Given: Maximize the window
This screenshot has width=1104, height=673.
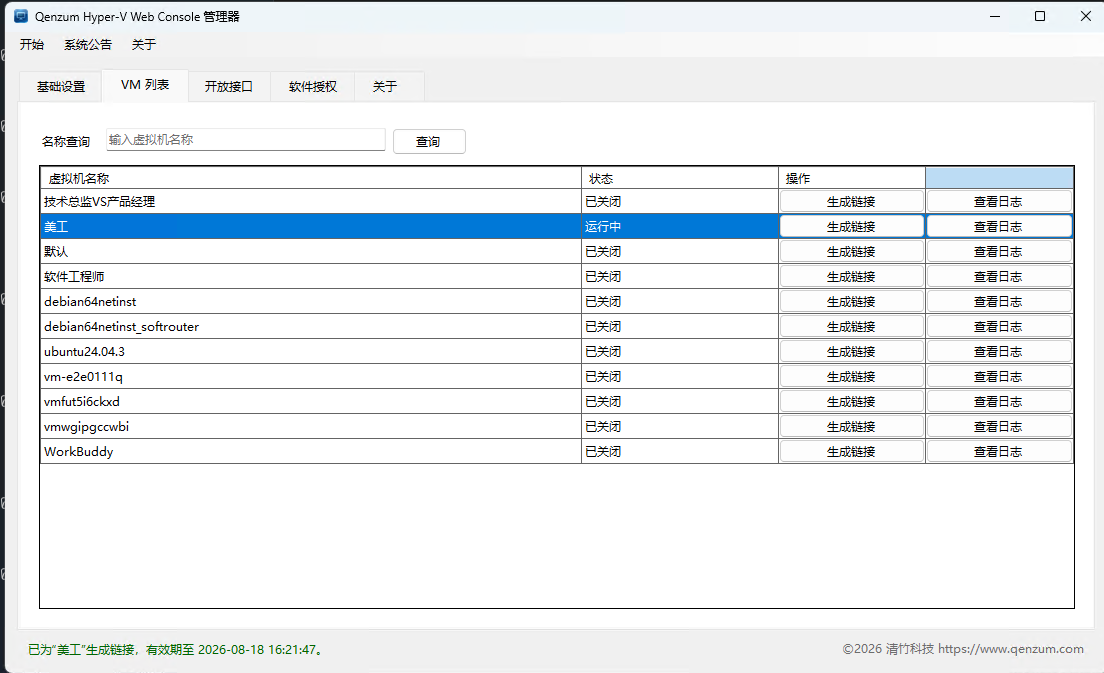Looking at the screenshot, I should (x=1040, y=16).
